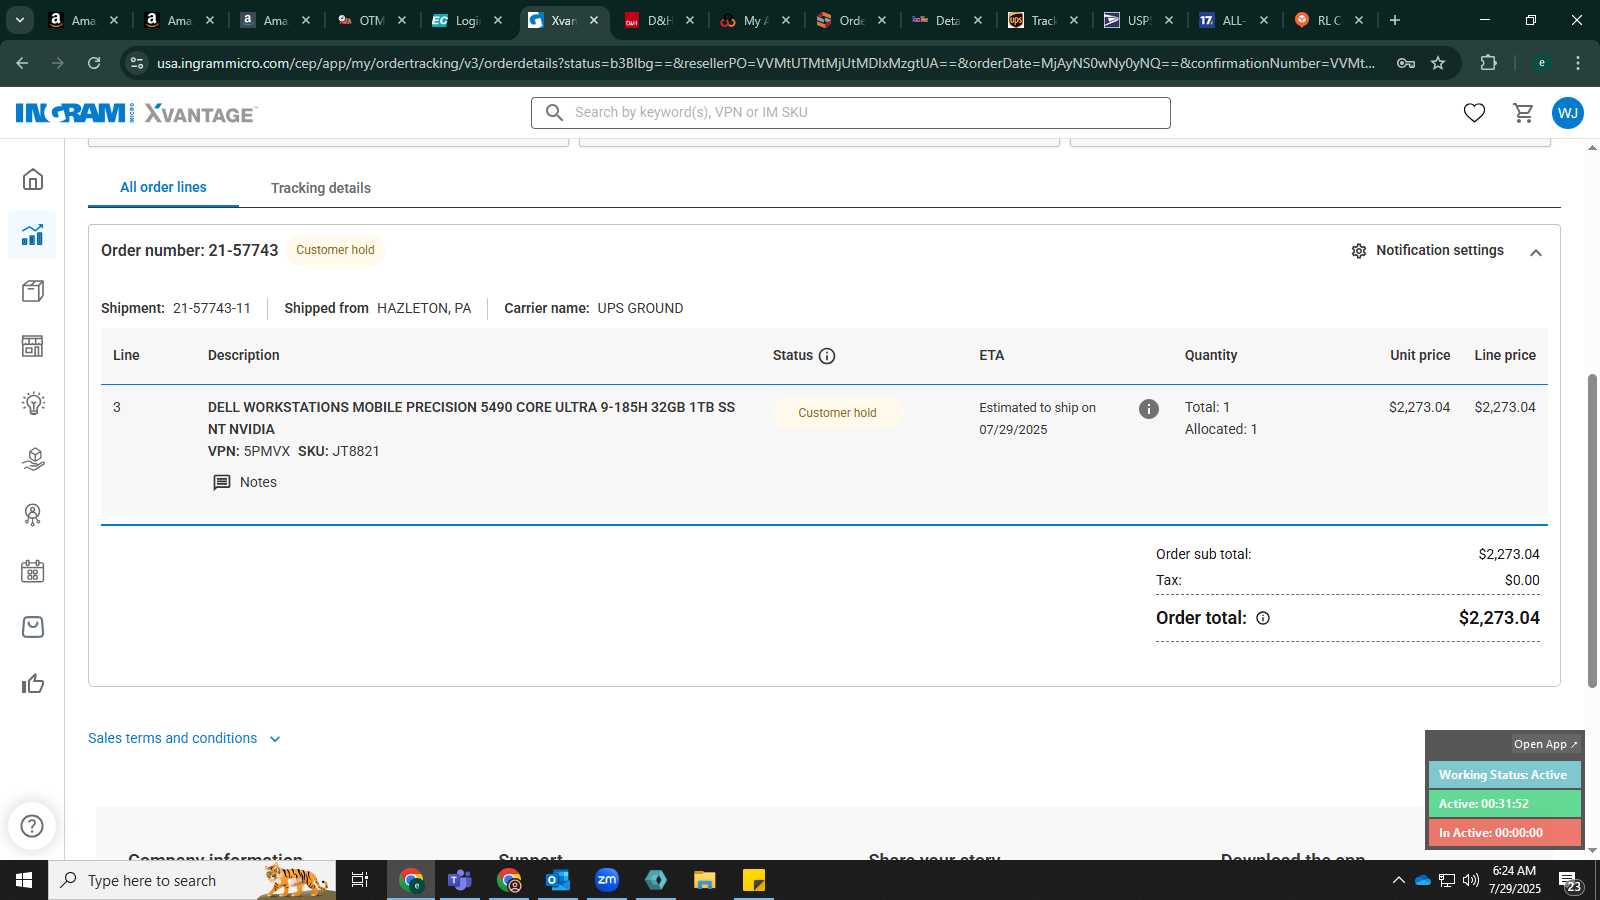
Task: Switch to the RLC browser tab
Action: tap(1329, 20)
